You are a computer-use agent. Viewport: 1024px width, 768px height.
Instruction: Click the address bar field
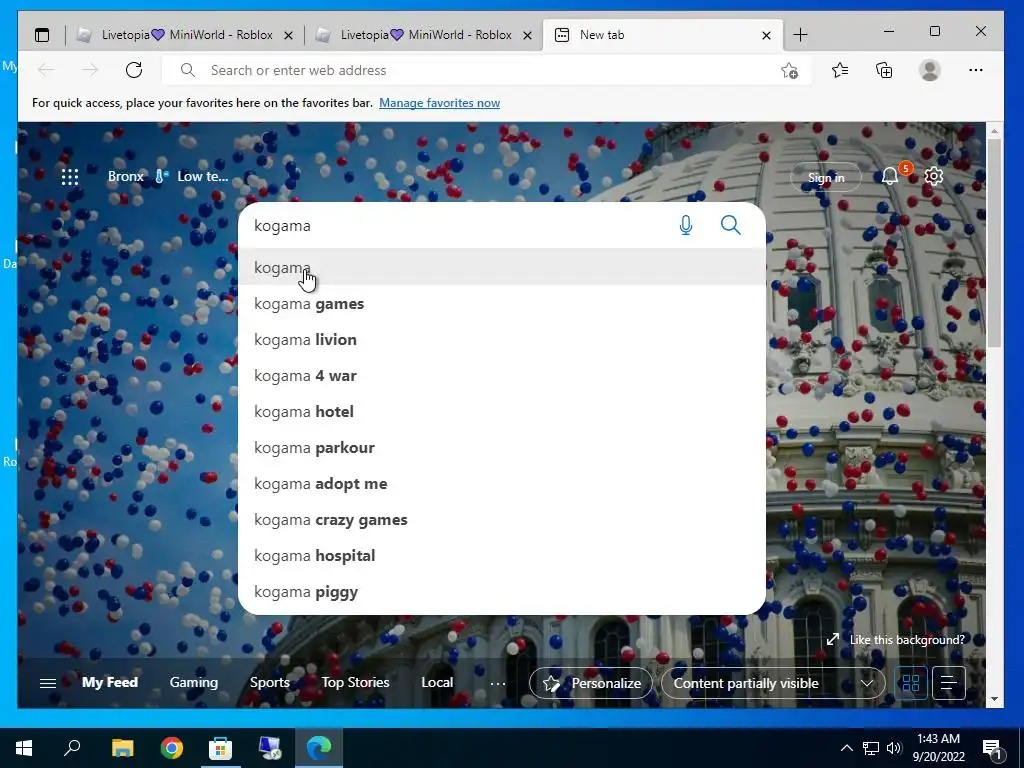click(x=487, y=70)
